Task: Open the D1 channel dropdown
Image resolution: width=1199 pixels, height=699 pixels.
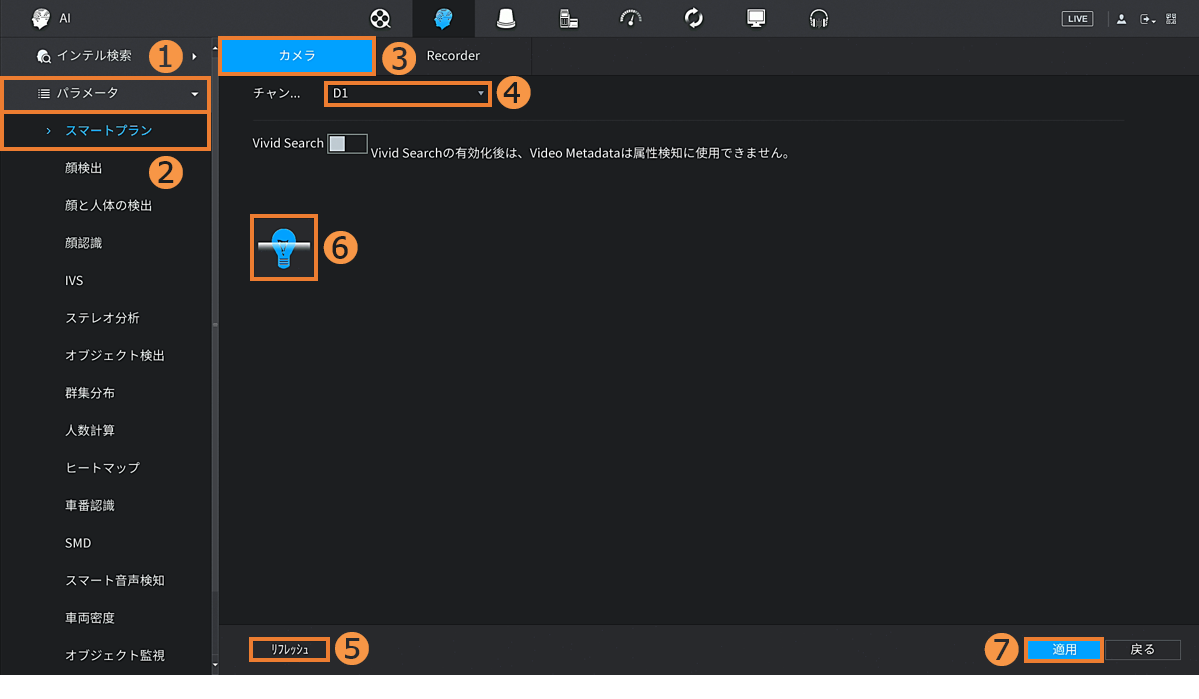Action: click(x=408, y=93)
